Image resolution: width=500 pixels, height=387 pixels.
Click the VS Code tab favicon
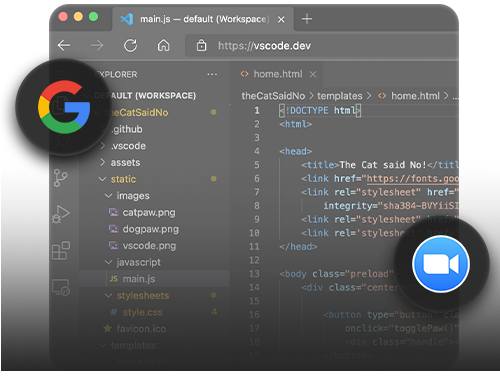(x=127, y=19)
